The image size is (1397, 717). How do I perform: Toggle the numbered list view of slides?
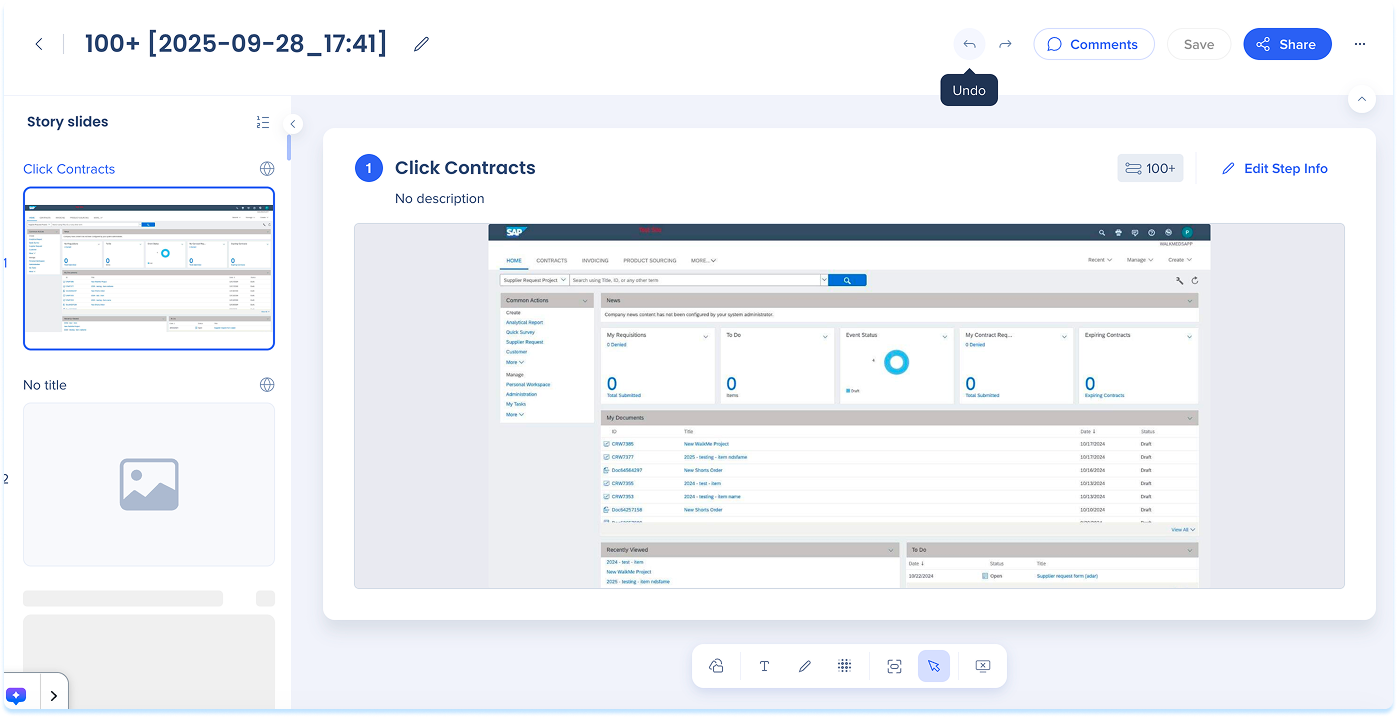click(x=263, y=122)
